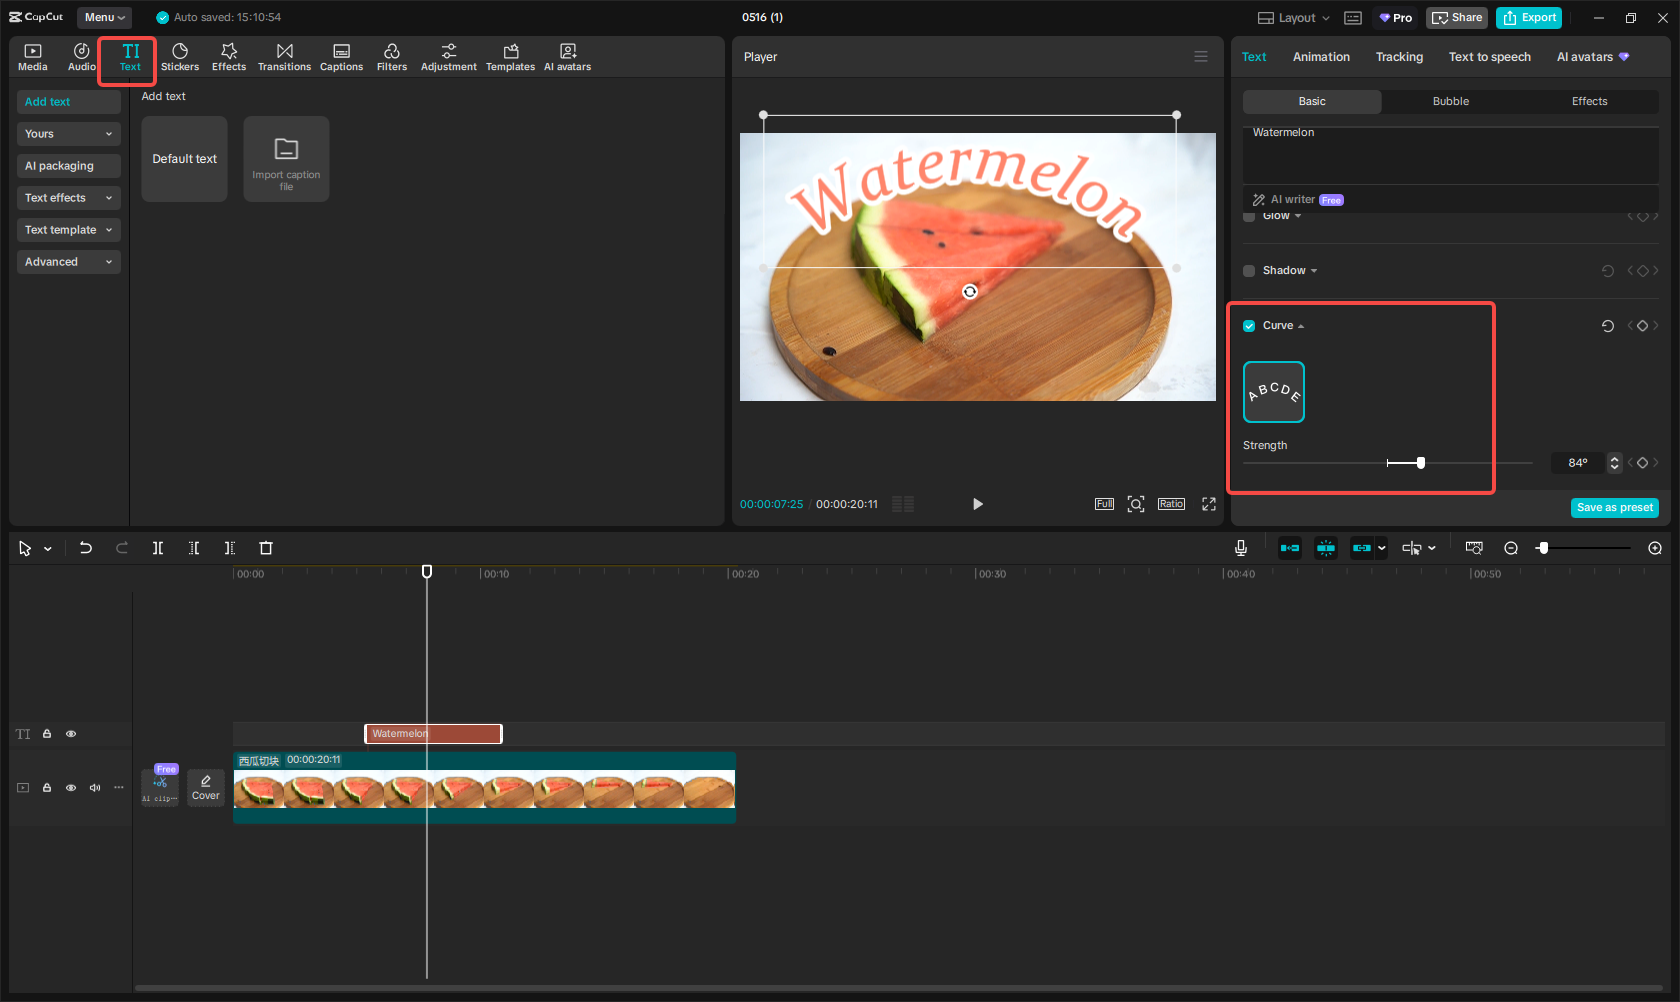This screenshot has width=1680, height=1002.
Task: Hide the text track with eye icon
Action: (x=71, y=734)
